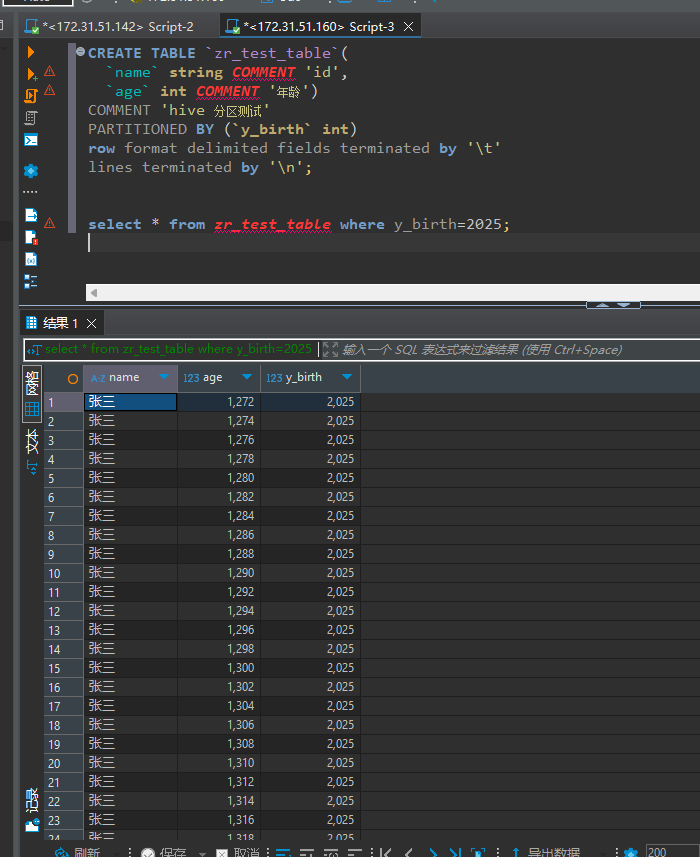The width and height of the screenshot is (700, 857).
Task: Collapse the CREATE TABLE code fold marker
Action: (78, 53)
